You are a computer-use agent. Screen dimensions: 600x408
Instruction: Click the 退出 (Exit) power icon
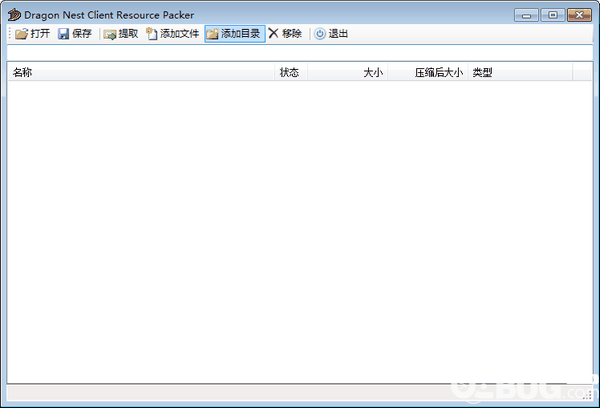coord(320,34)
